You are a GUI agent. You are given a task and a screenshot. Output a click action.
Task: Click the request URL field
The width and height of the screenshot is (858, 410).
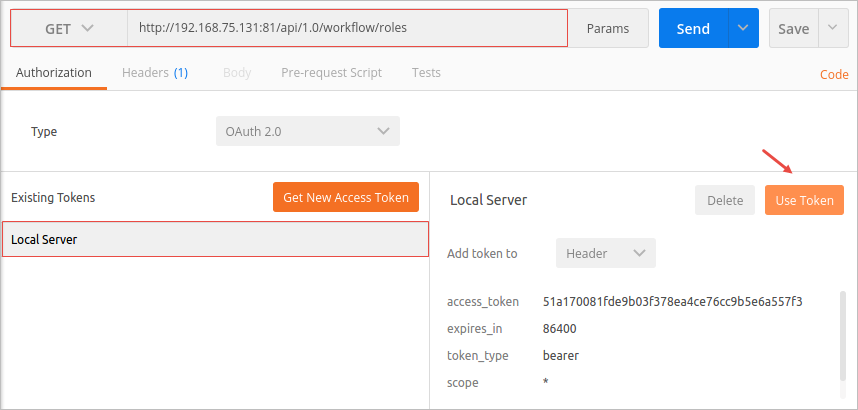[346, 28]
